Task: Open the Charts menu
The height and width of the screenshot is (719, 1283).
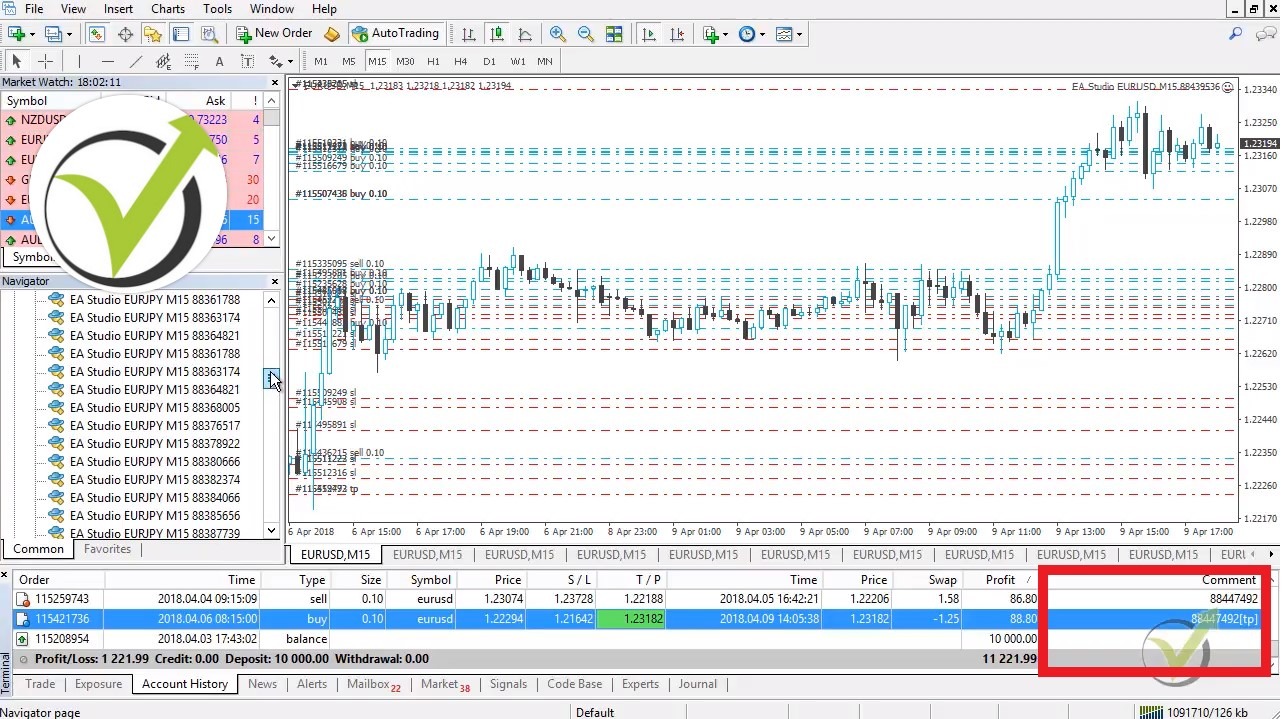Action: click(167, 9)
